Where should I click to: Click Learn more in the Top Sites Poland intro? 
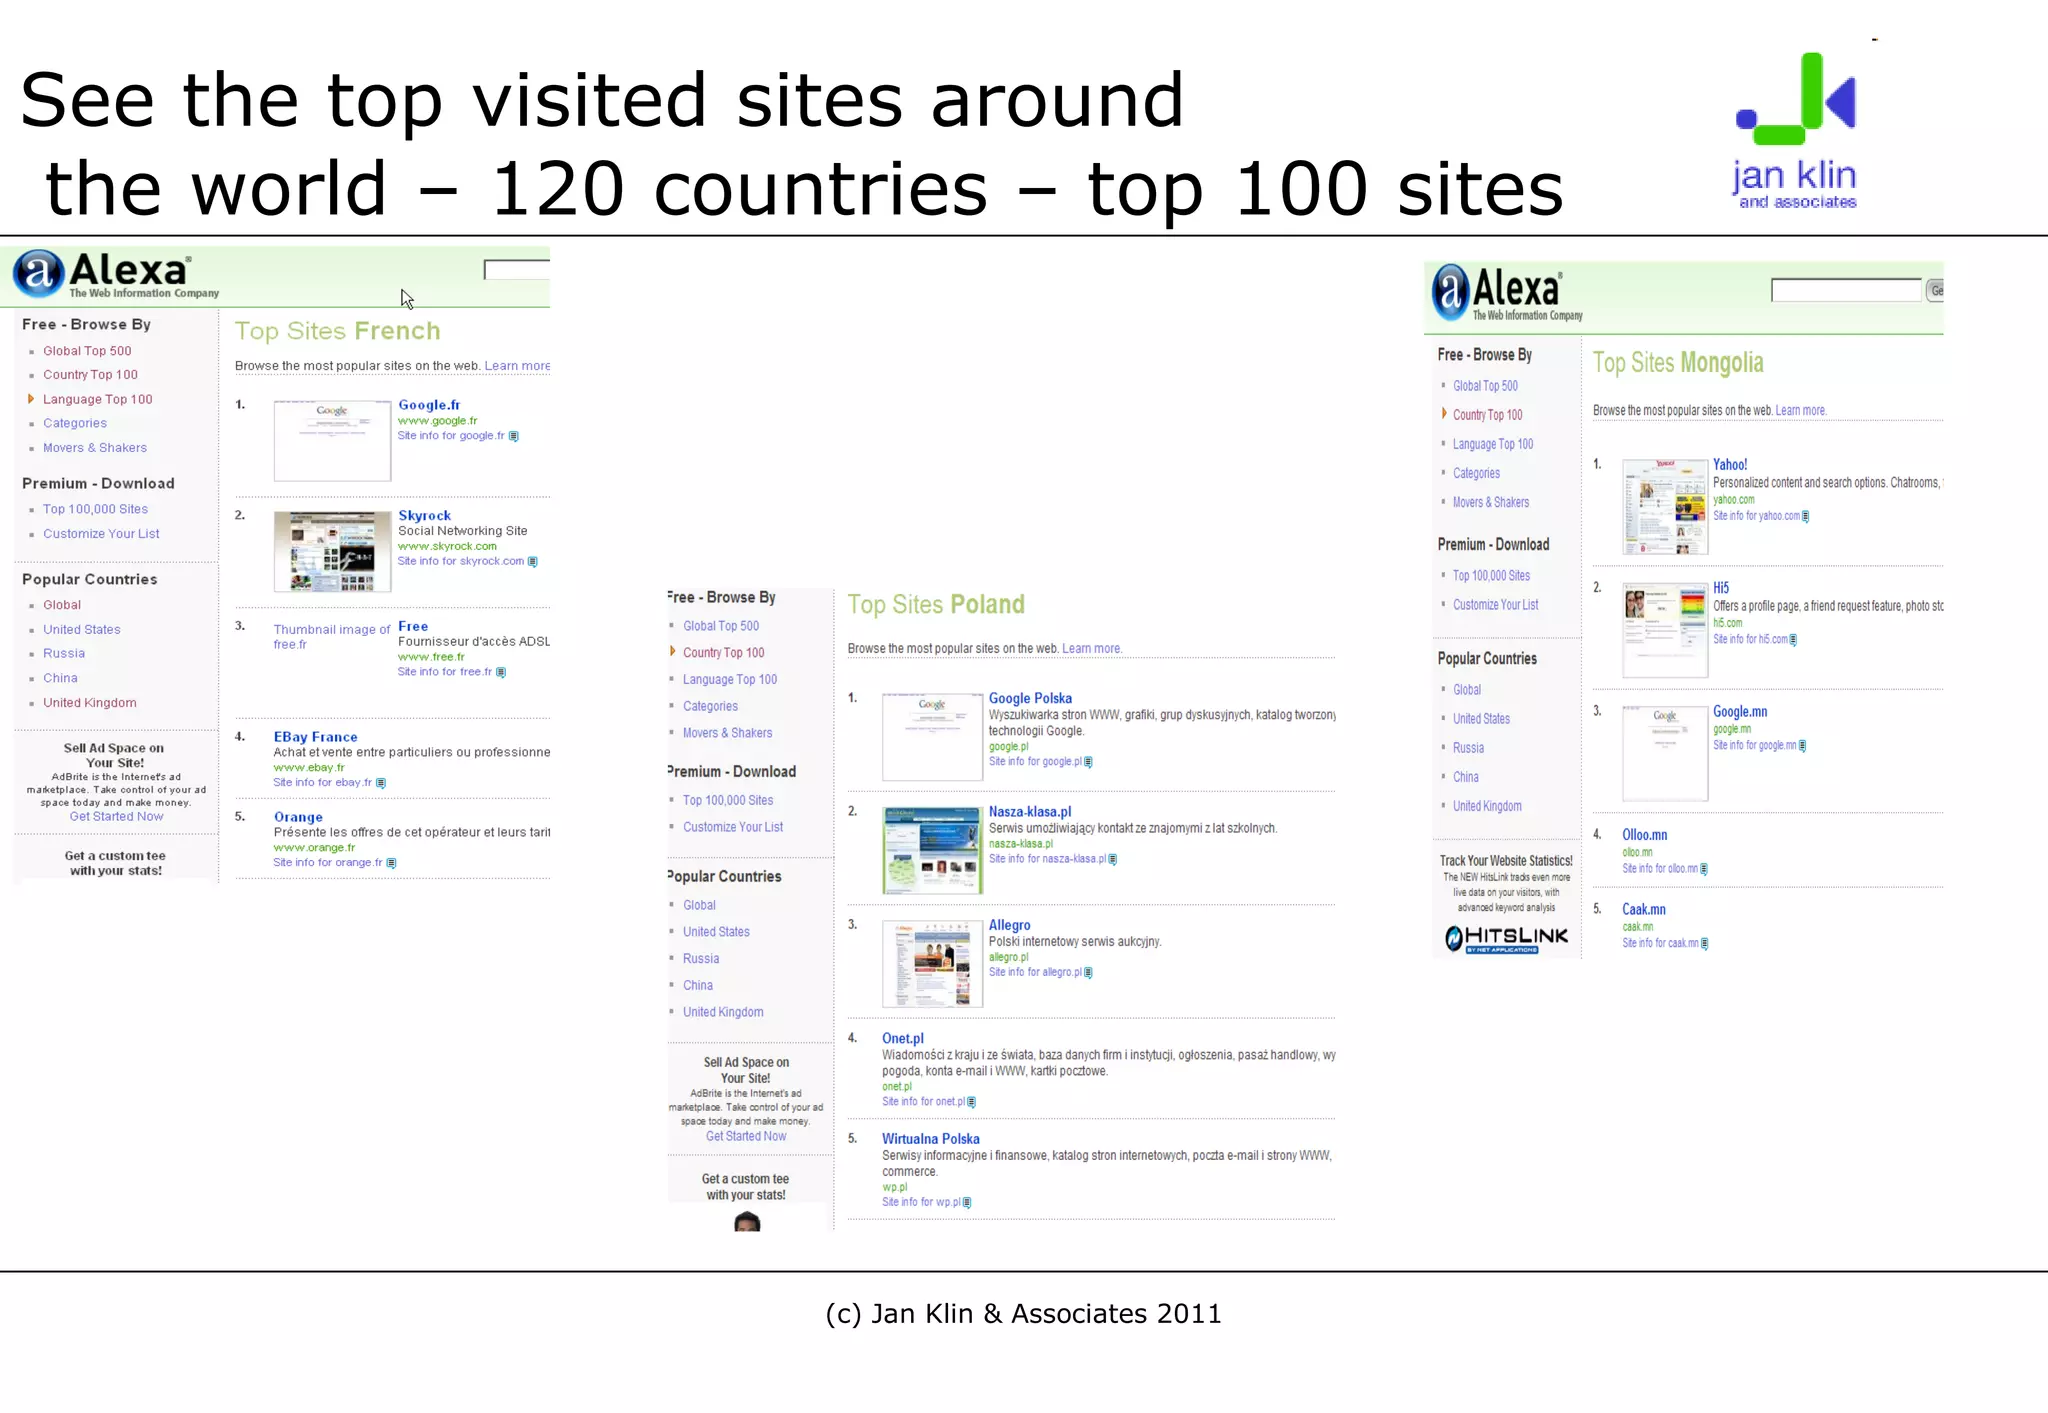1091,649
